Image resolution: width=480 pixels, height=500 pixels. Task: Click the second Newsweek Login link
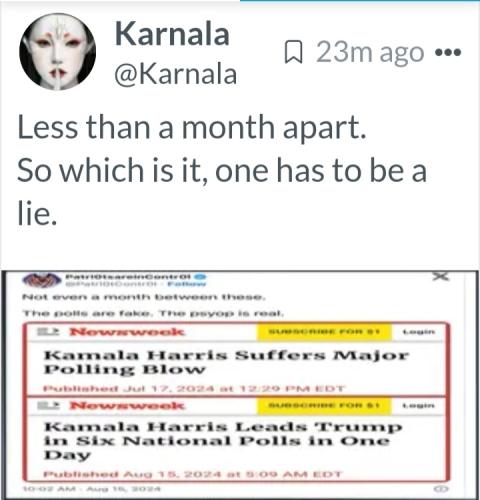419,405
